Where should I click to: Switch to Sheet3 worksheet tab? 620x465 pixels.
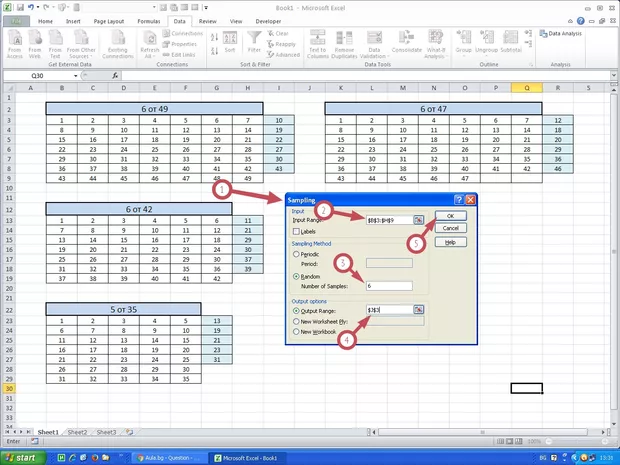106,432
